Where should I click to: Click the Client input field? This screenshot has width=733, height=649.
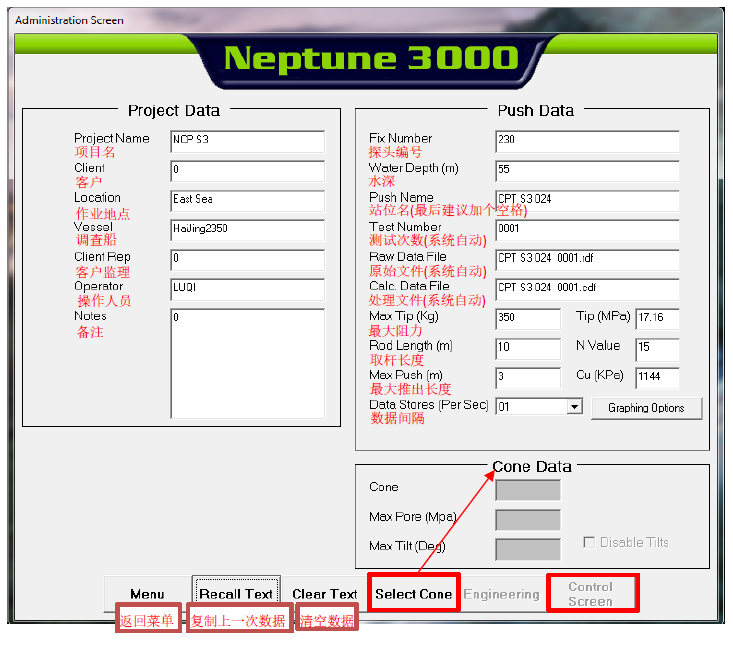point(247,171)
